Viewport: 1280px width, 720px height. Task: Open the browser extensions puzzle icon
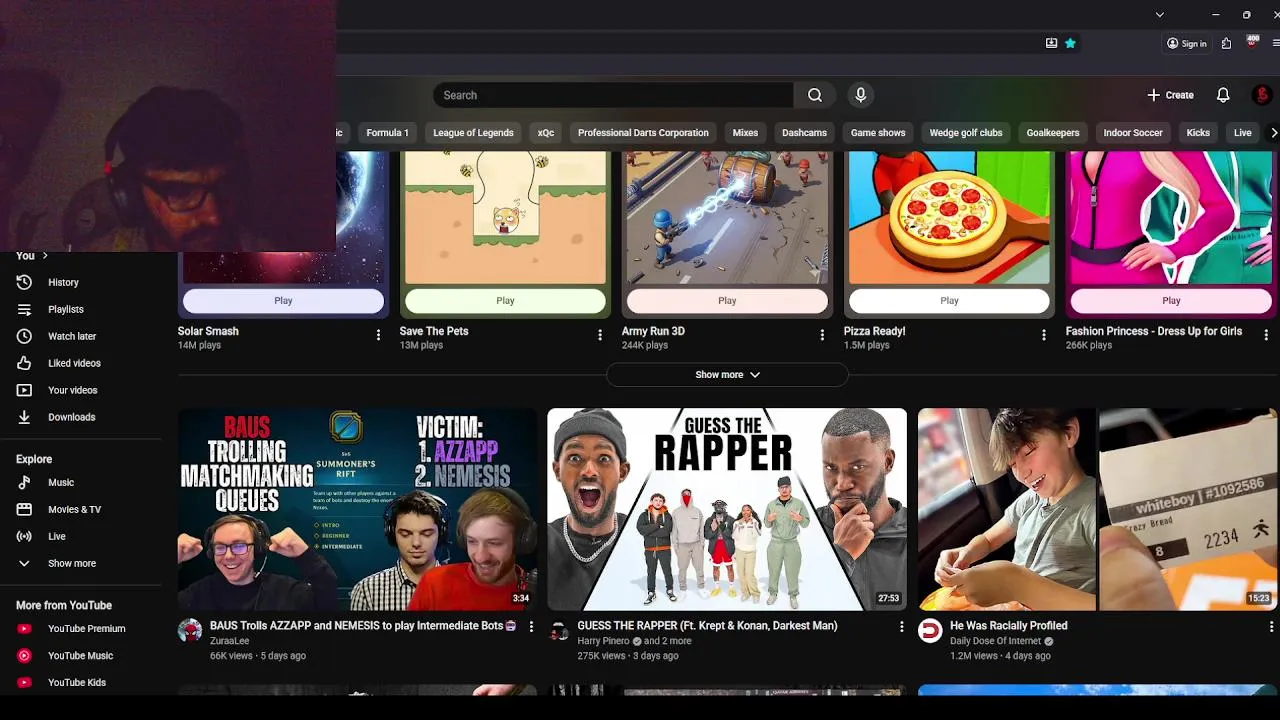coord(1226,44)
